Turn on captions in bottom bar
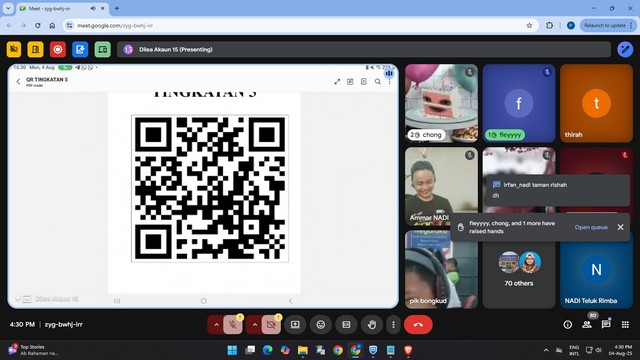 coord(346,325)
